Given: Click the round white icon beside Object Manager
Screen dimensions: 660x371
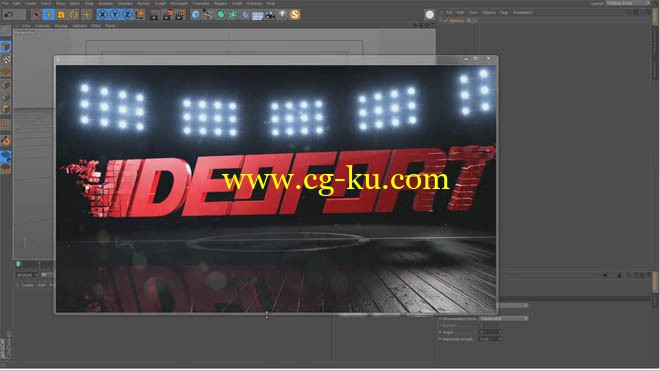Looking at the screenshot, I should tap(429, 15).
